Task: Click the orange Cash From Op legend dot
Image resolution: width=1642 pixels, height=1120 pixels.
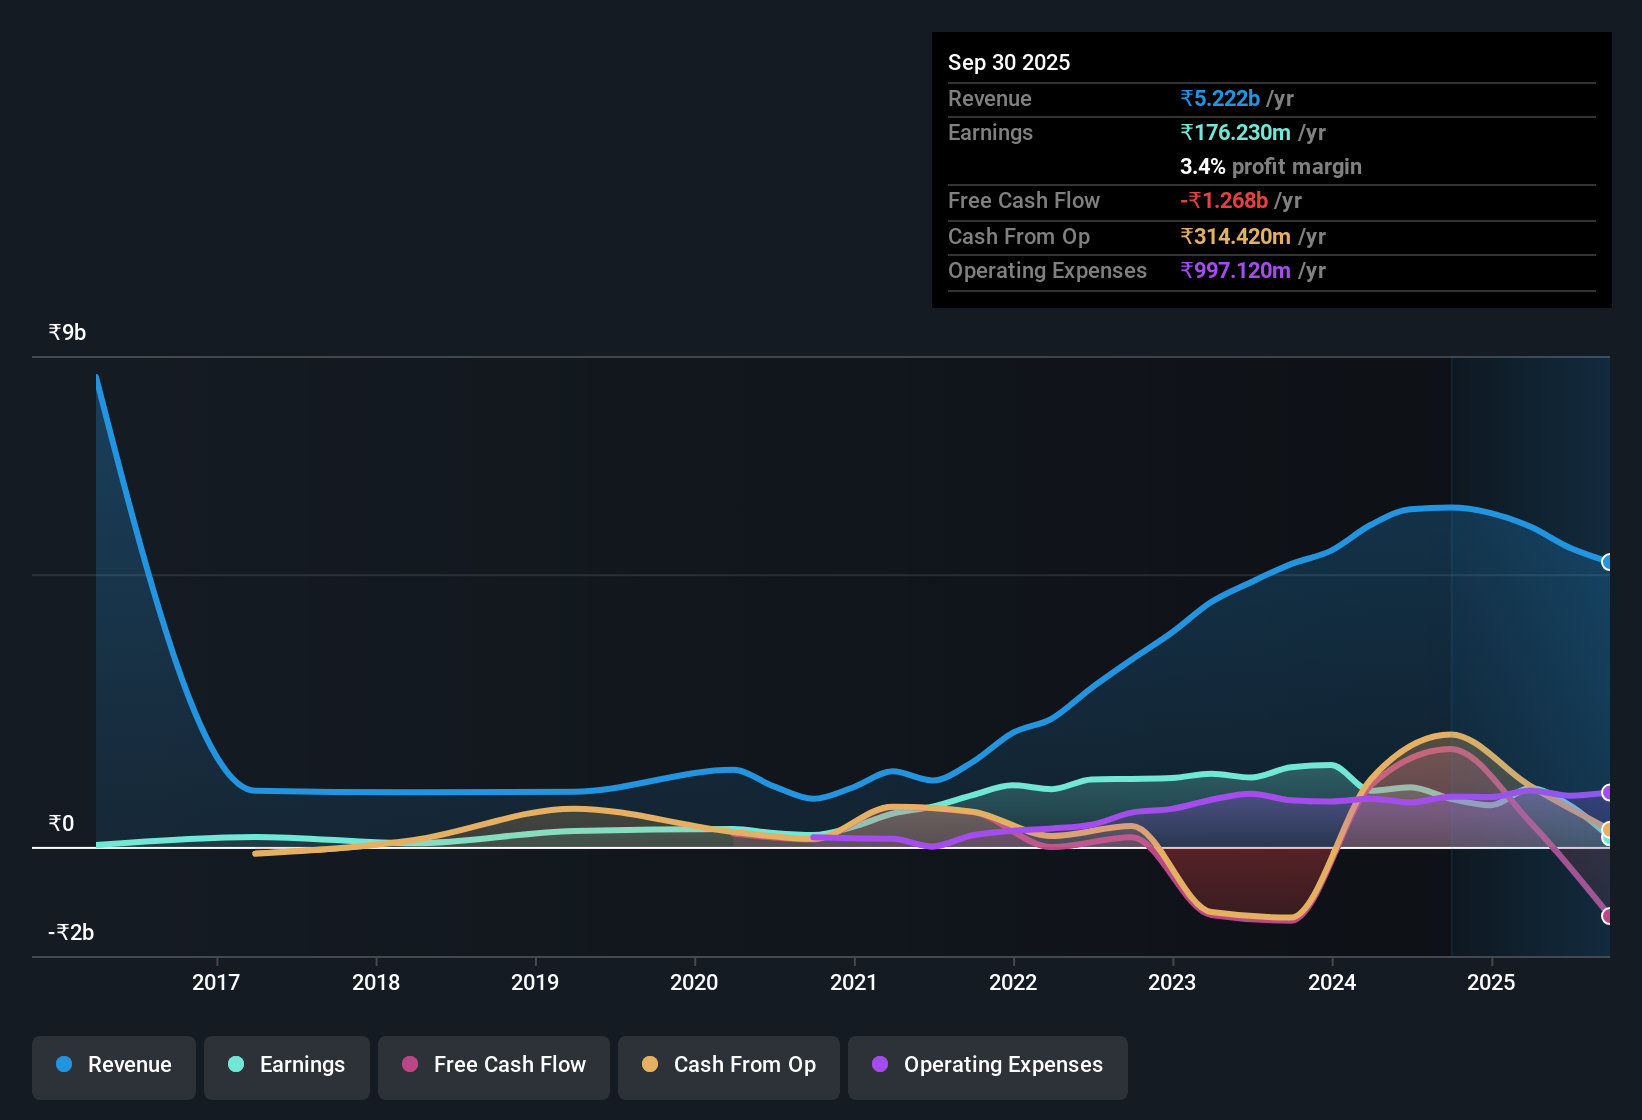Action: pyautogui.click(x=650, y=1065)
